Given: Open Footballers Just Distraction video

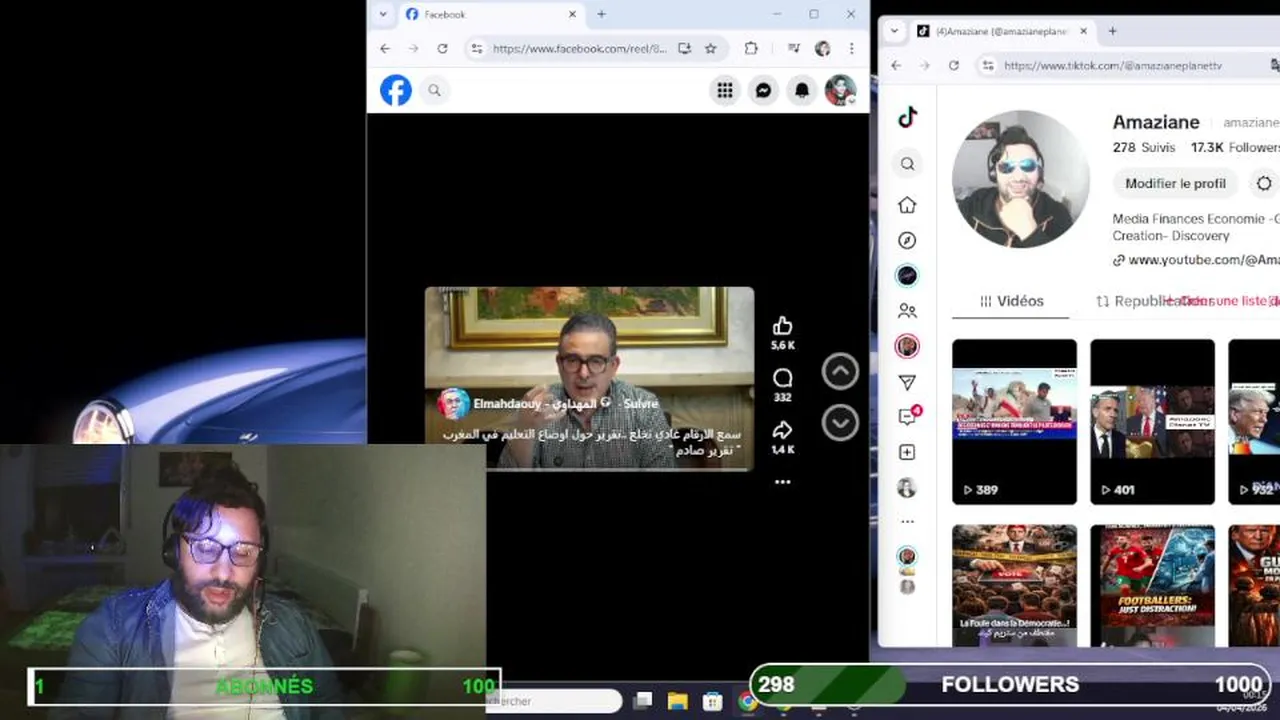Looking at the screenshot, I should click(x=1152, y=586).
